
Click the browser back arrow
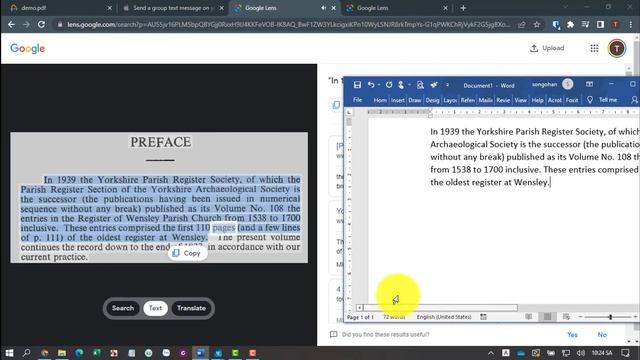pyautogui.click(x=11, y=24)
